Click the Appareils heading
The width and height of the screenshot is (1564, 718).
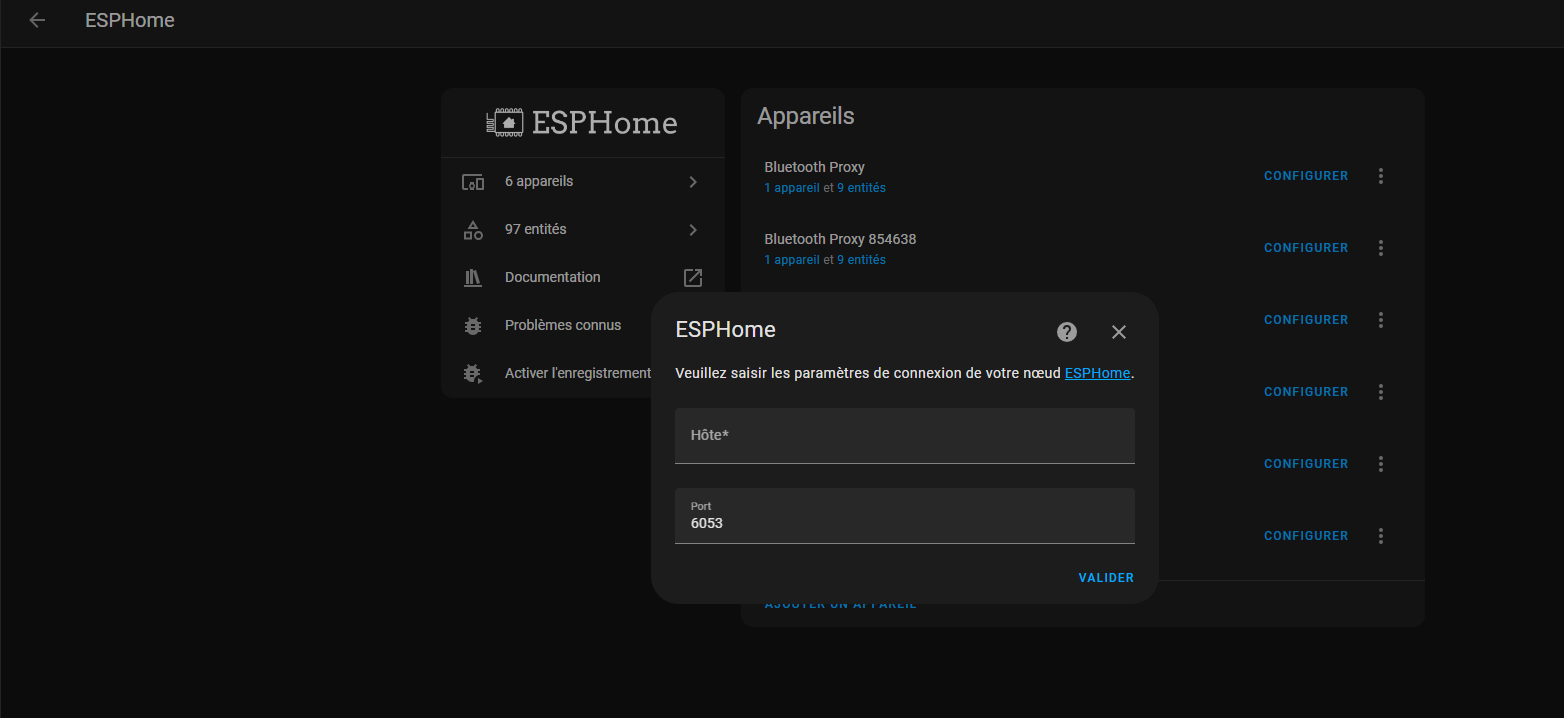click(x=806, y=116)
